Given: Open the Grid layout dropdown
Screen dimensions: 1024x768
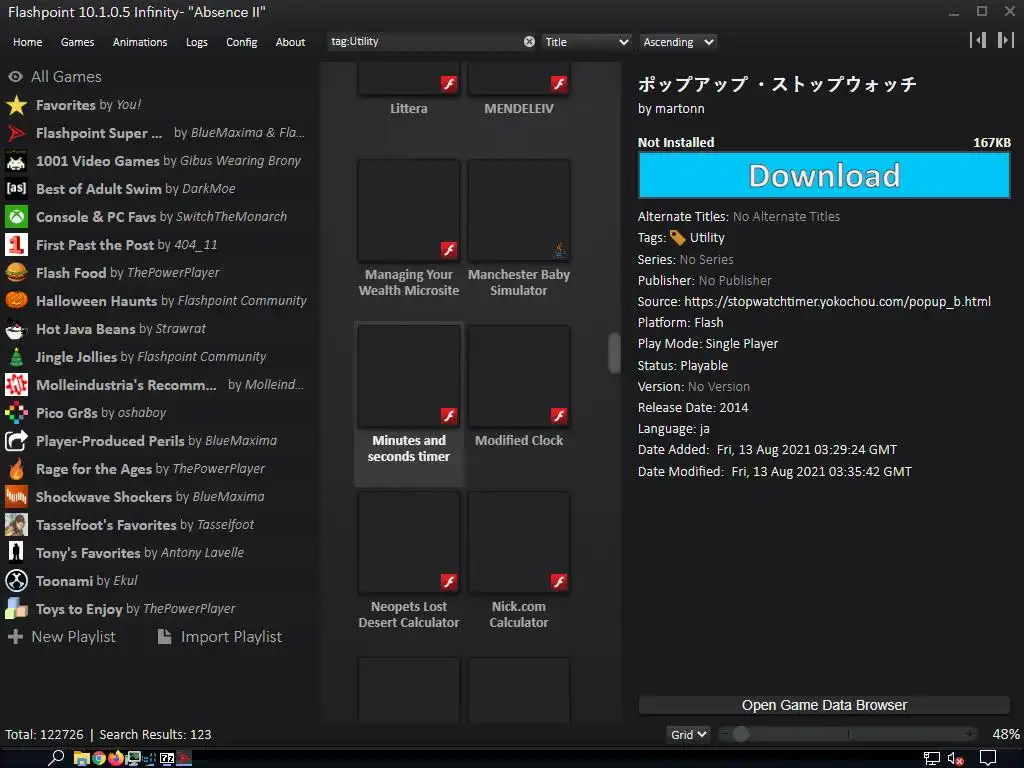Looking at the screenshot, I should pos(688,735).
